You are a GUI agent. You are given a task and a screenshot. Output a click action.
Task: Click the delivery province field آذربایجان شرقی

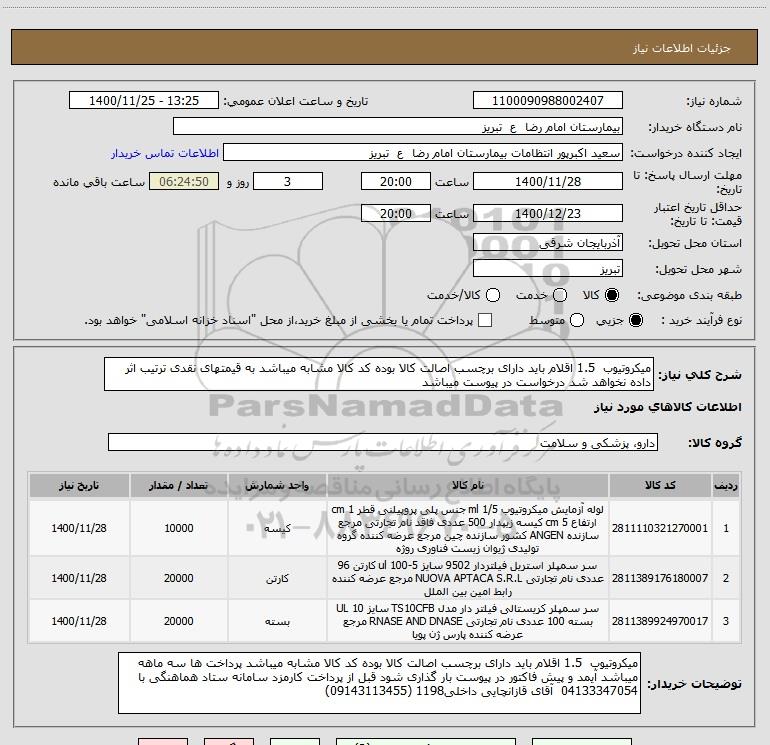click(x=548, y=243)
